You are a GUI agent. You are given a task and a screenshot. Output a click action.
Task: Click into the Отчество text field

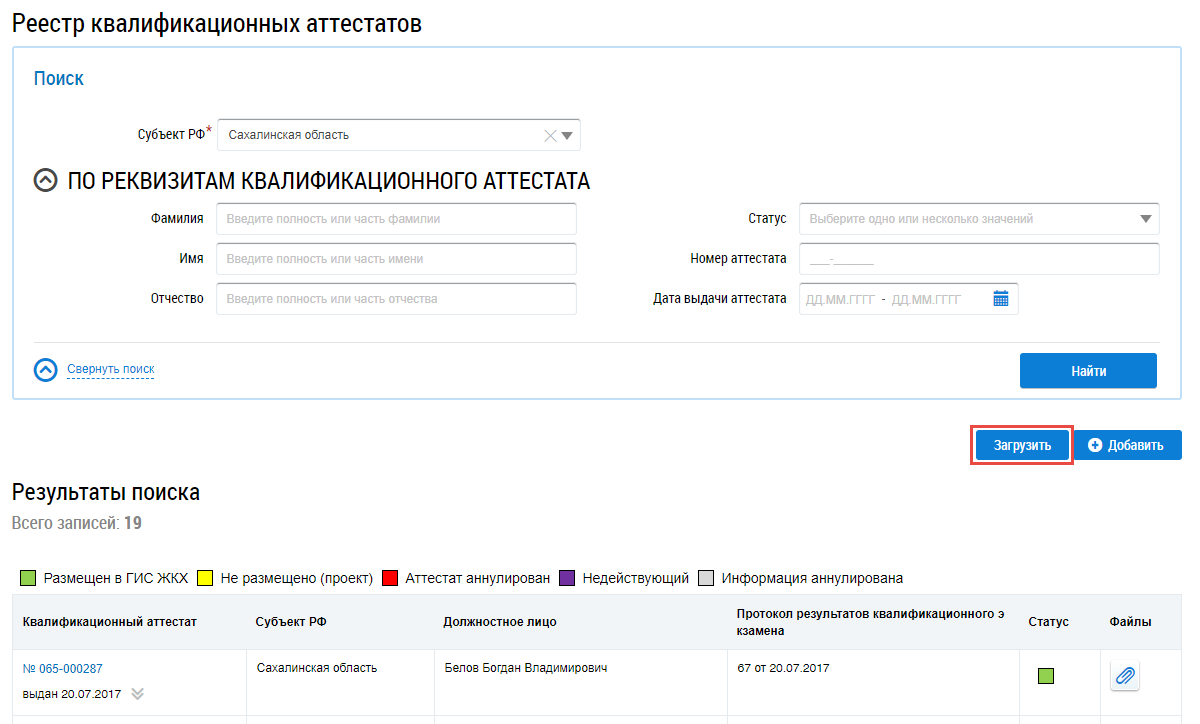396,299
